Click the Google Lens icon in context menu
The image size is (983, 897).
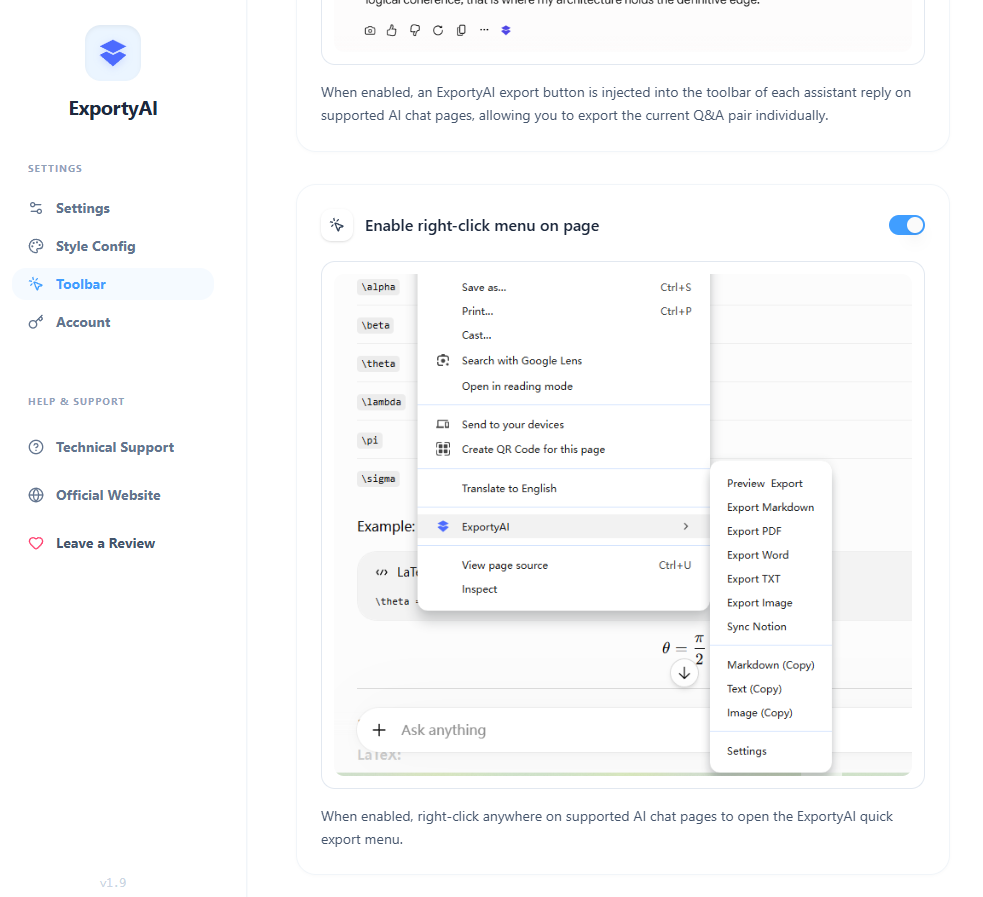(x=443, y=360)
